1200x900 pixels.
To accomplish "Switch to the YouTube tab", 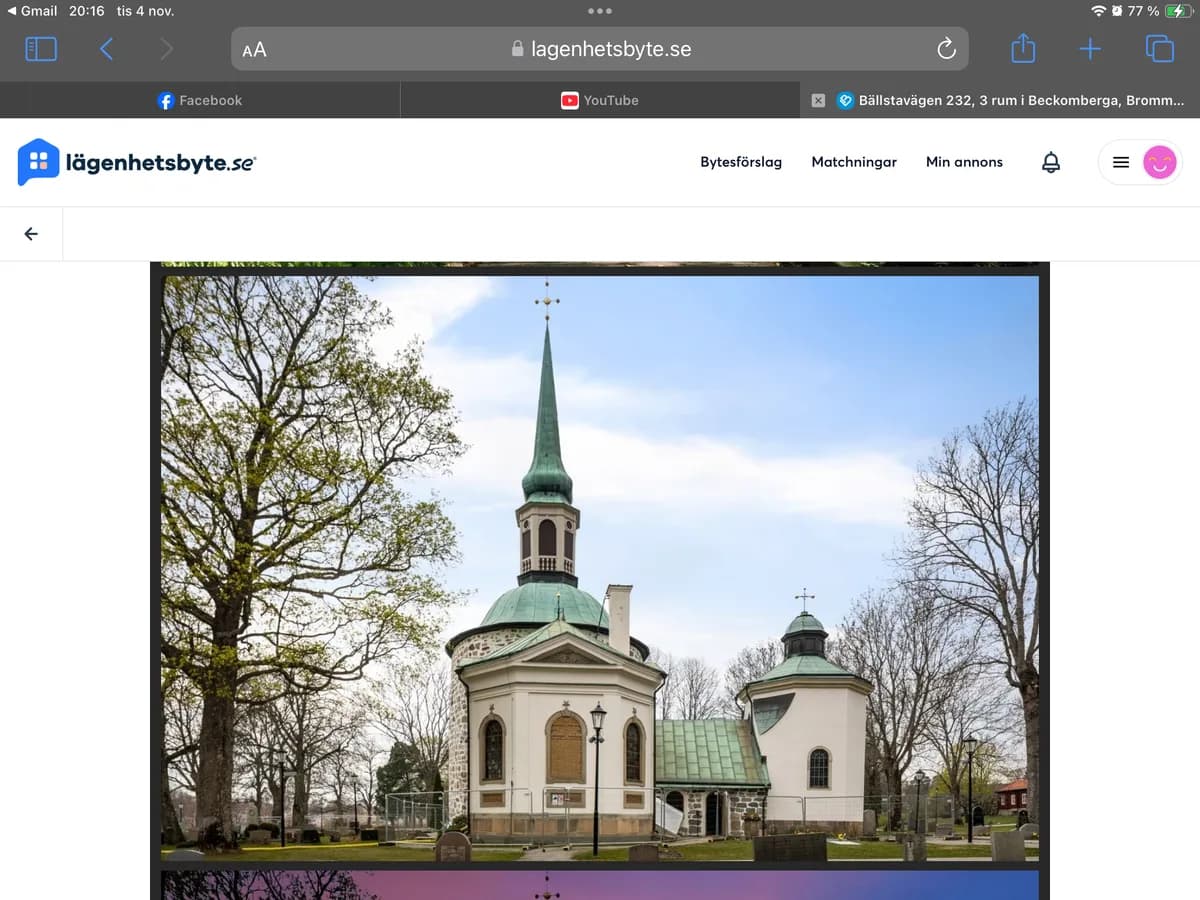I will click(600, 100).
